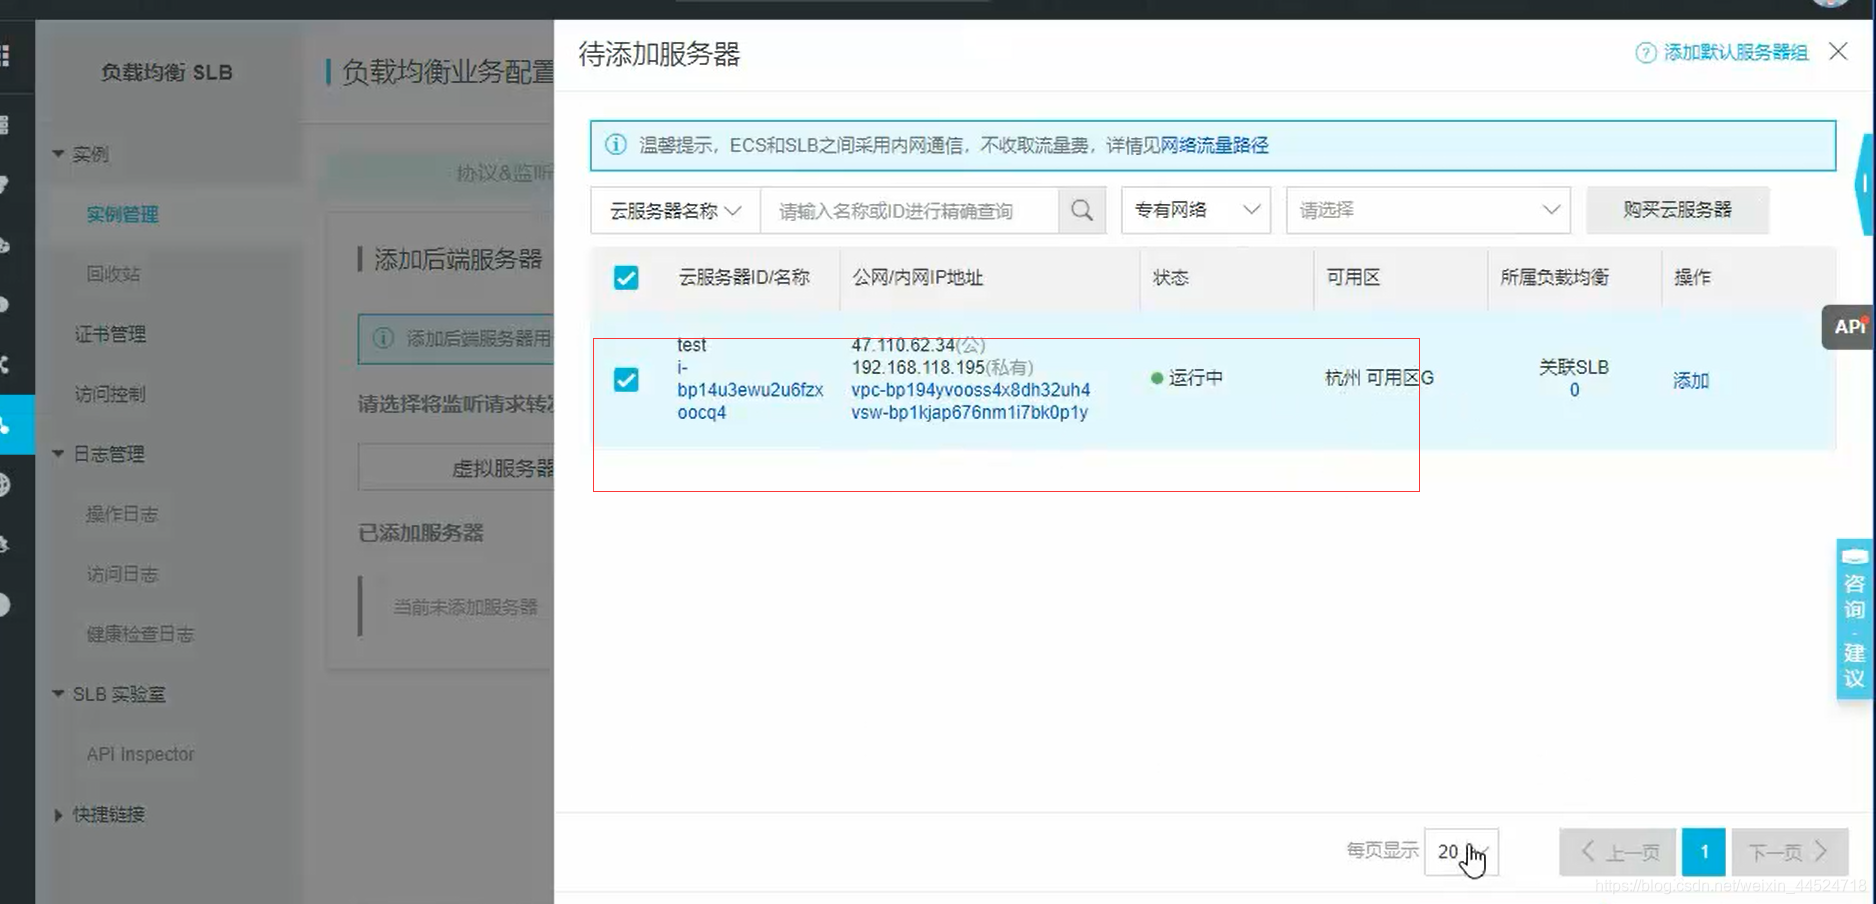Open the 咨询建议 feedback widget

pyautogui.click(x=1854, y=619)
